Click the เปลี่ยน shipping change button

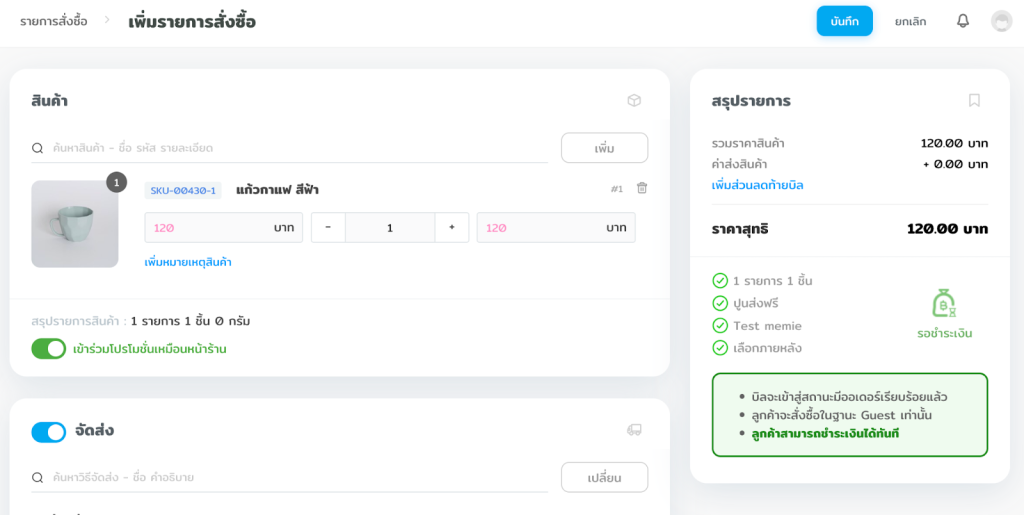(604, 477)
